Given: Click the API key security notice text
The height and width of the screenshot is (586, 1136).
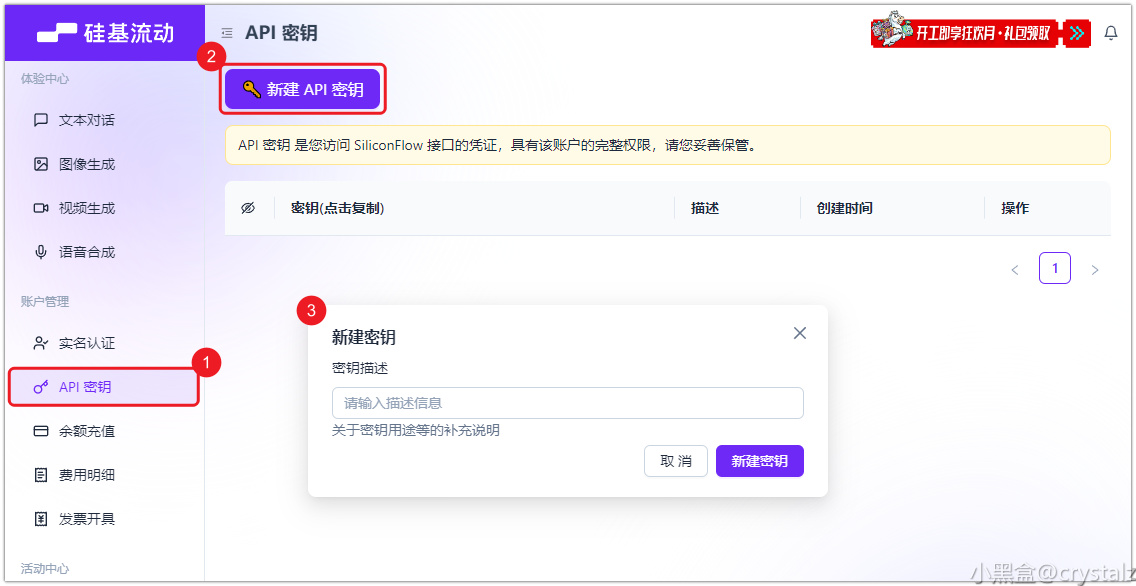Looking at the screenshot, I should point(497,146).
